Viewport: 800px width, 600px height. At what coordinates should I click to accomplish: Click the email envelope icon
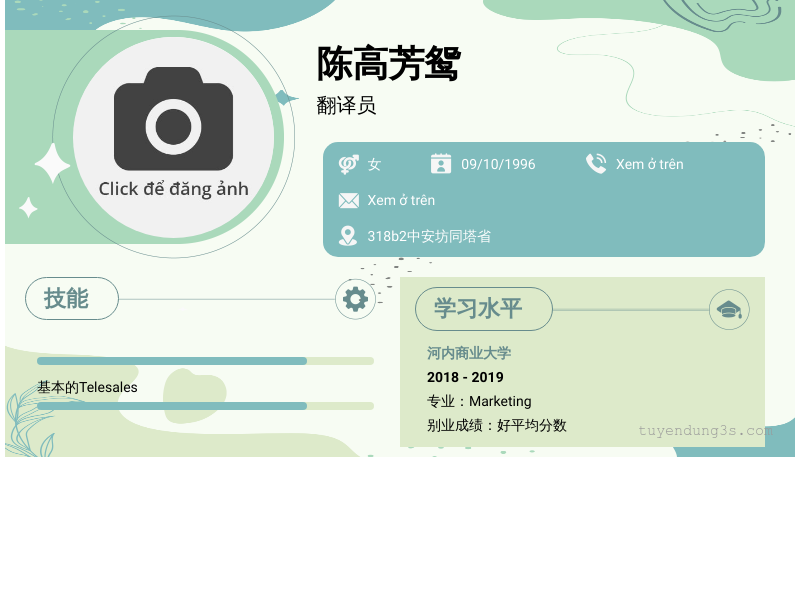(348, 200)
